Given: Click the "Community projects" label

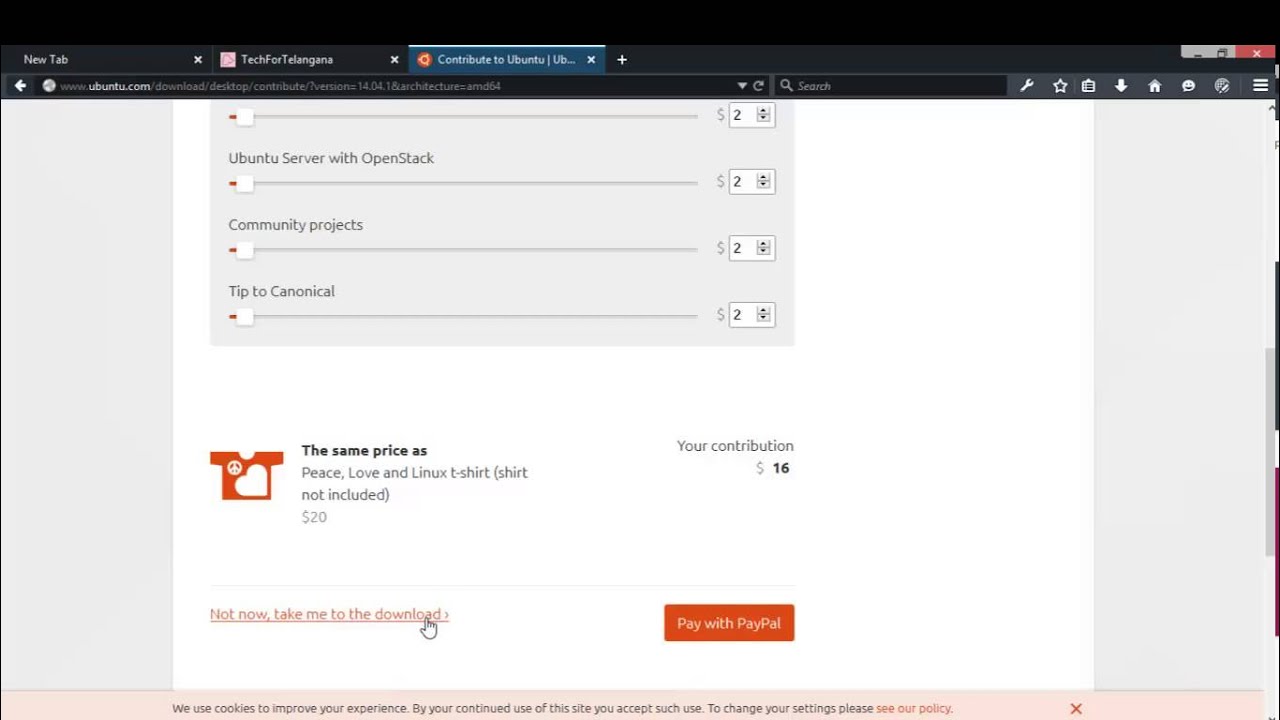Looking at the screenshot, I should (x=295, y=225).
